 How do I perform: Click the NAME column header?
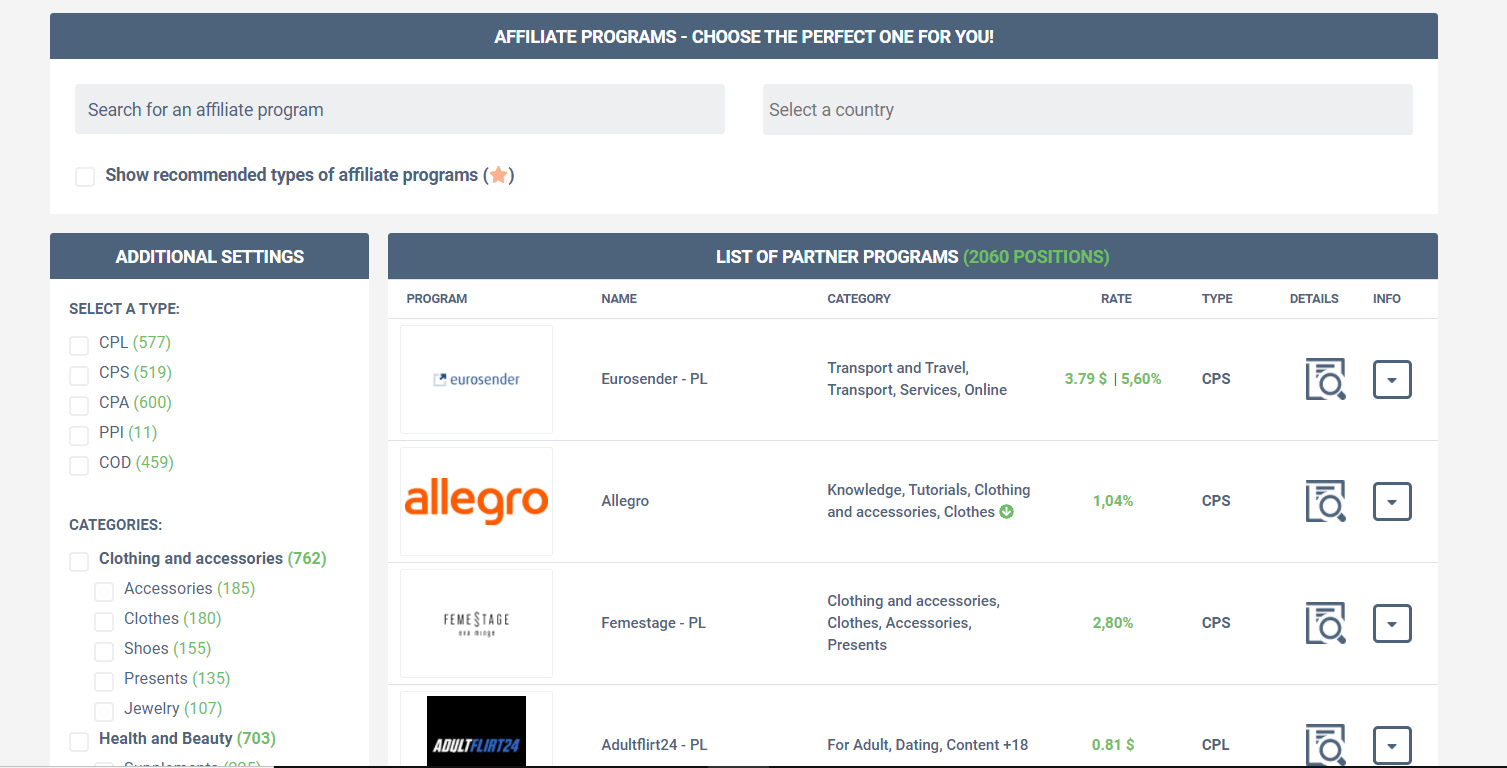(619, 299)
